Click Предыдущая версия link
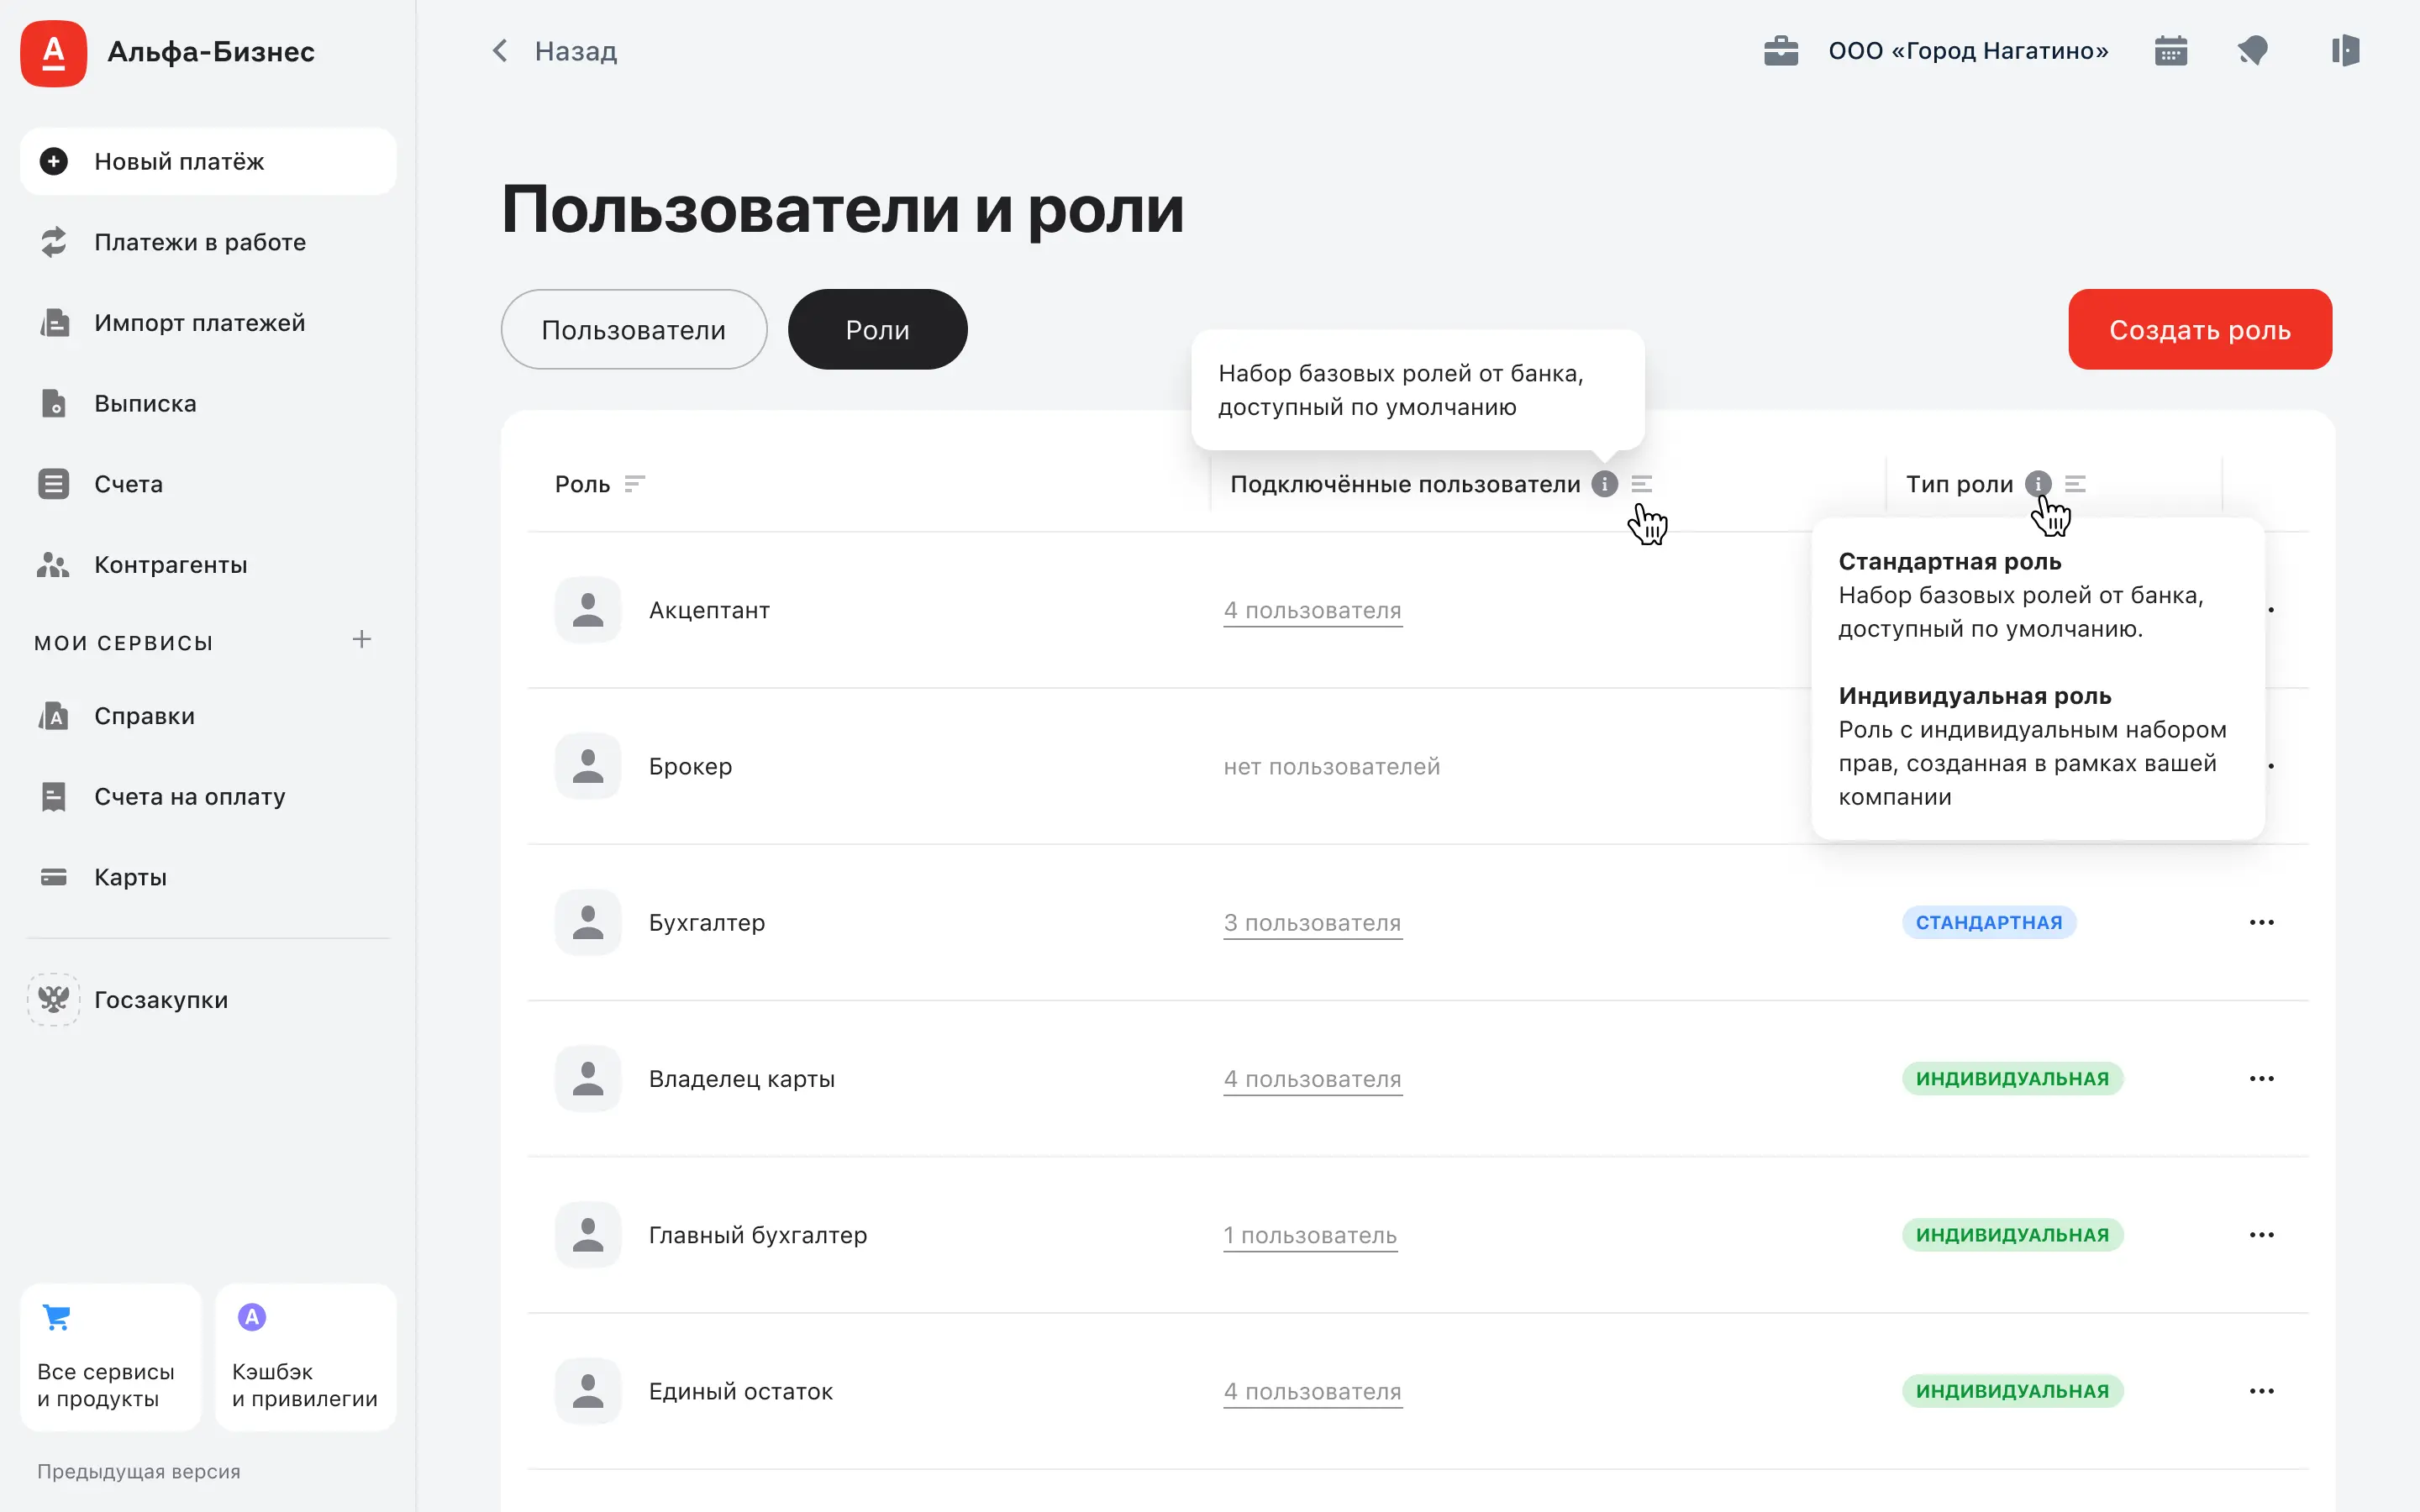 [x=139, y=1471]
